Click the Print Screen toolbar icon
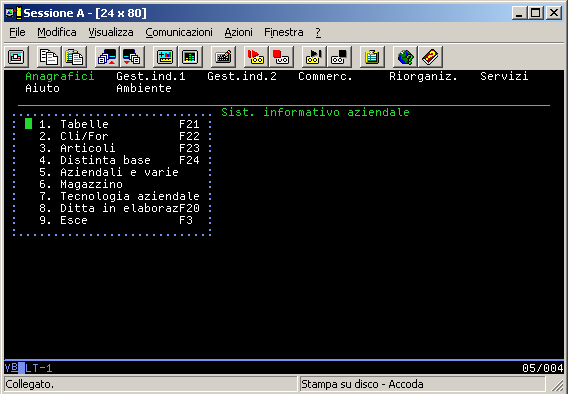568x394 pixels. click(16, 57)
